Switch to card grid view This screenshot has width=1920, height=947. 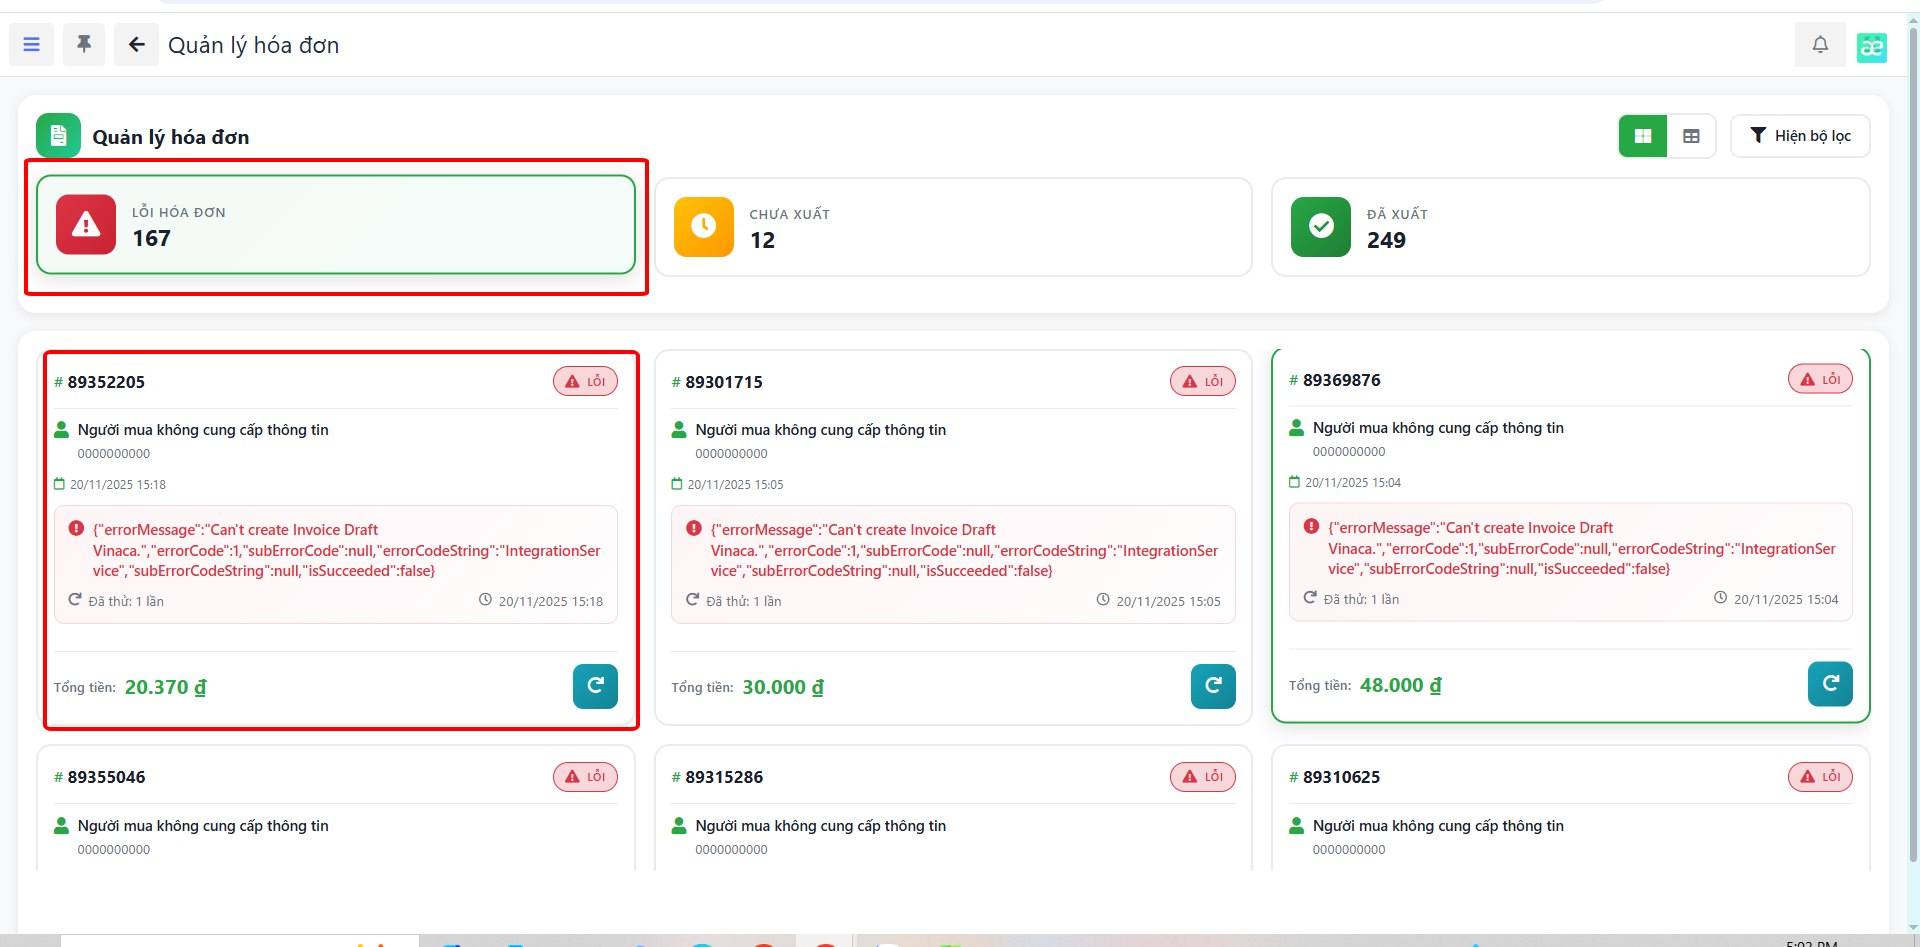(x=1643, y=136)
